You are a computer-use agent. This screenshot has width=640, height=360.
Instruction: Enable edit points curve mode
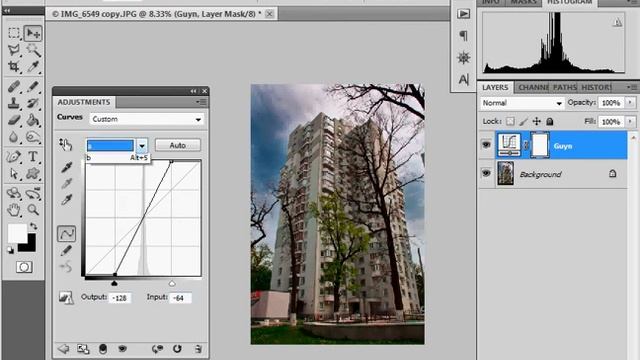pyautogui.click(x=66, y=234)
